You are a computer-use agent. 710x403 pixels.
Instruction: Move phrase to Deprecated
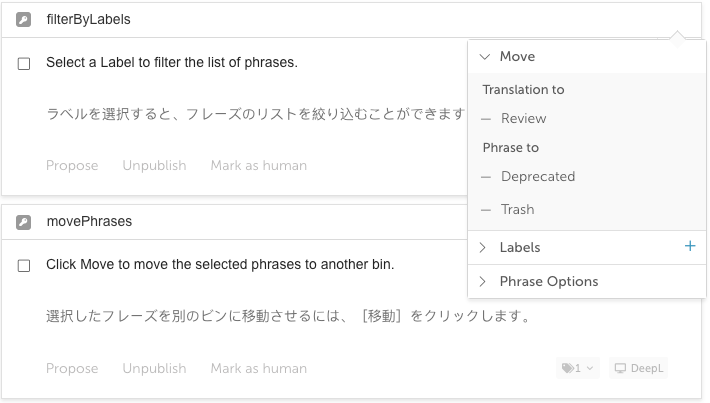pyautogui.click(x=538, y=177)
